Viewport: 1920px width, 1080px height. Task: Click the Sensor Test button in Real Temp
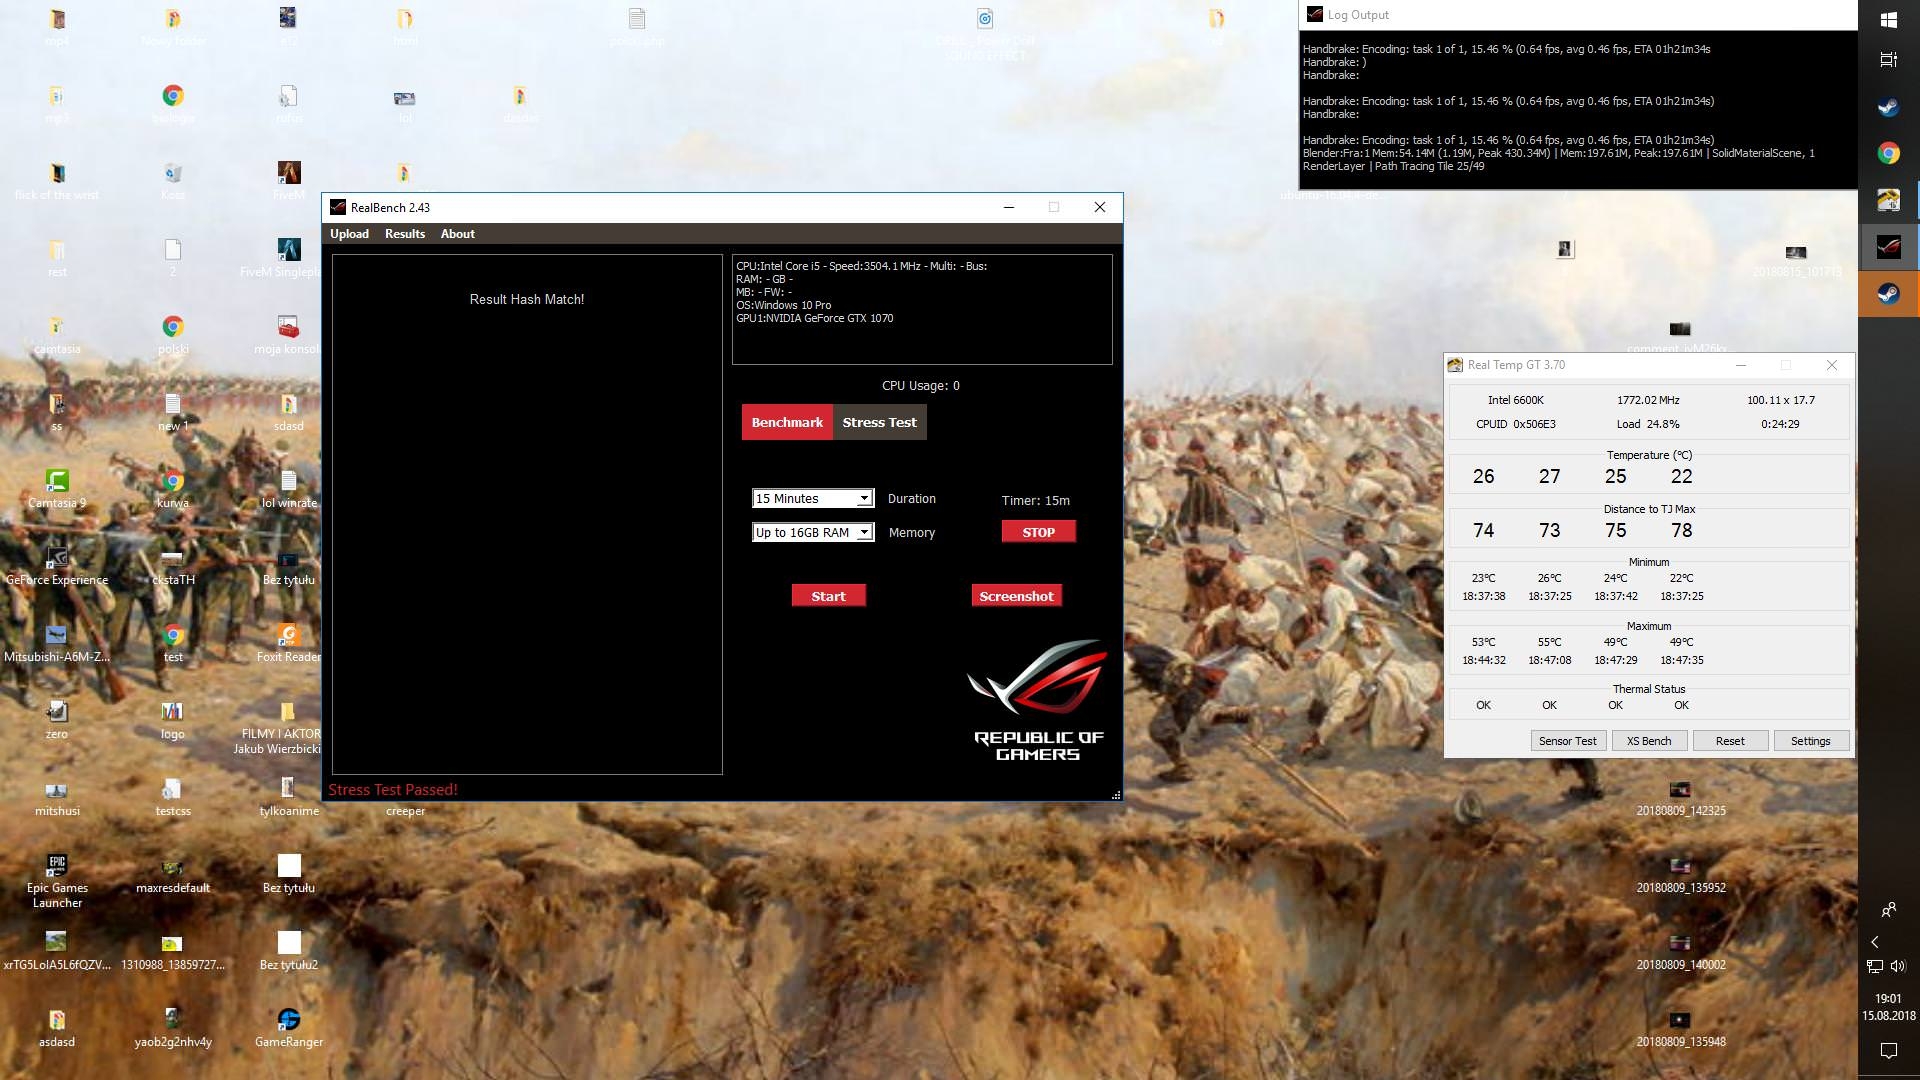tap(1567, 741)
